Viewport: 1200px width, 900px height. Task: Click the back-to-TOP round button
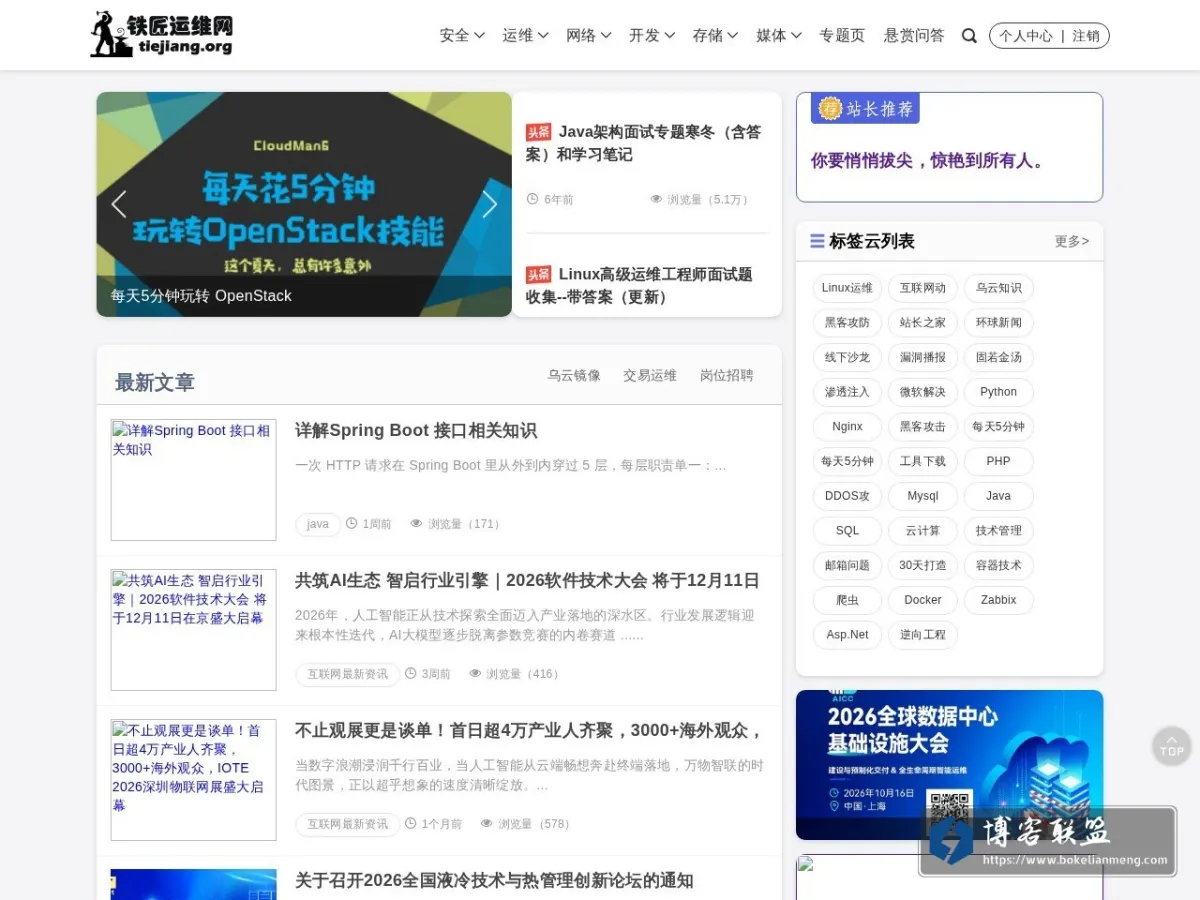click(x=1172, y=746)
